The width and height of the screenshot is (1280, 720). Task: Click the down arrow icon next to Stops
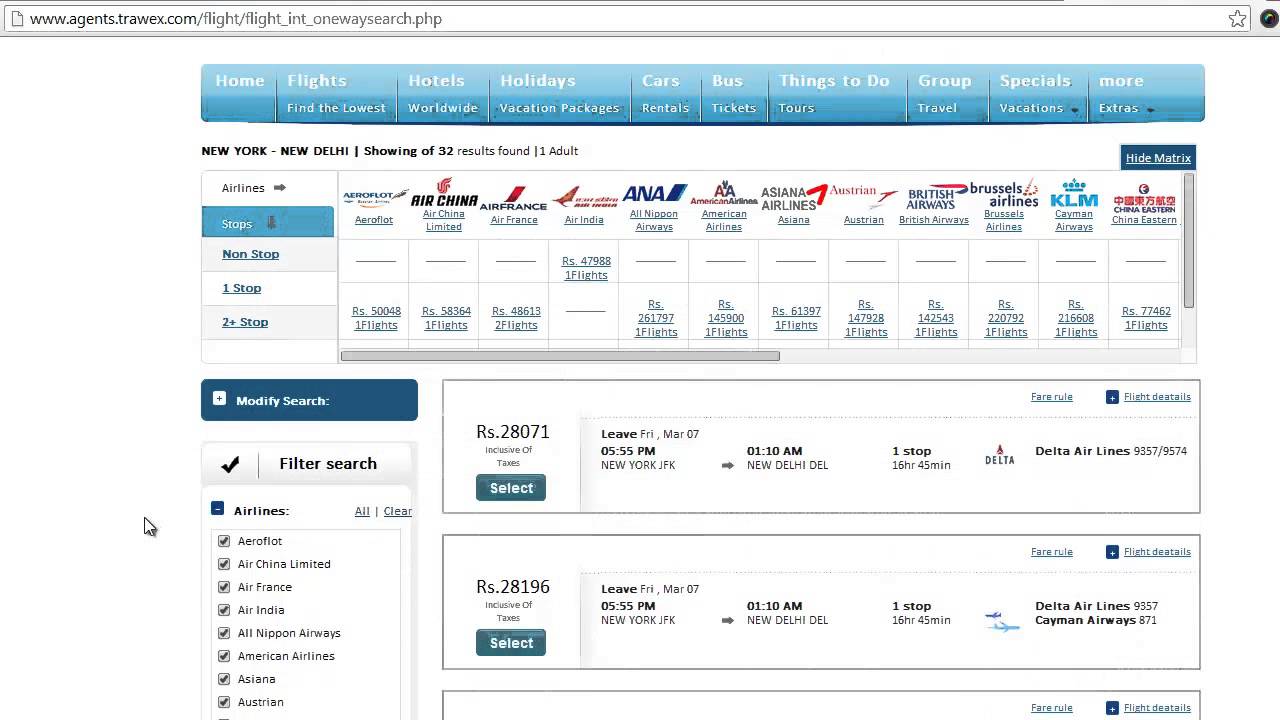270,223
